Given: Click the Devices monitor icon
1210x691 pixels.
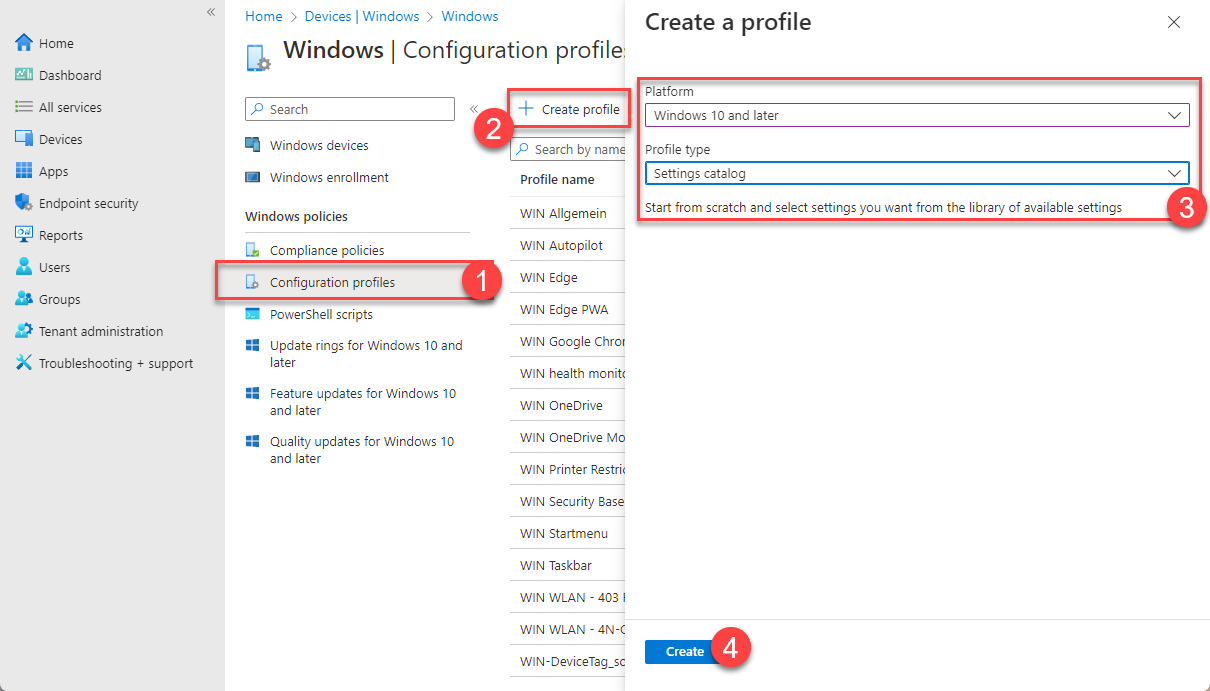Looking at the screenshot, I should point(24,139).
